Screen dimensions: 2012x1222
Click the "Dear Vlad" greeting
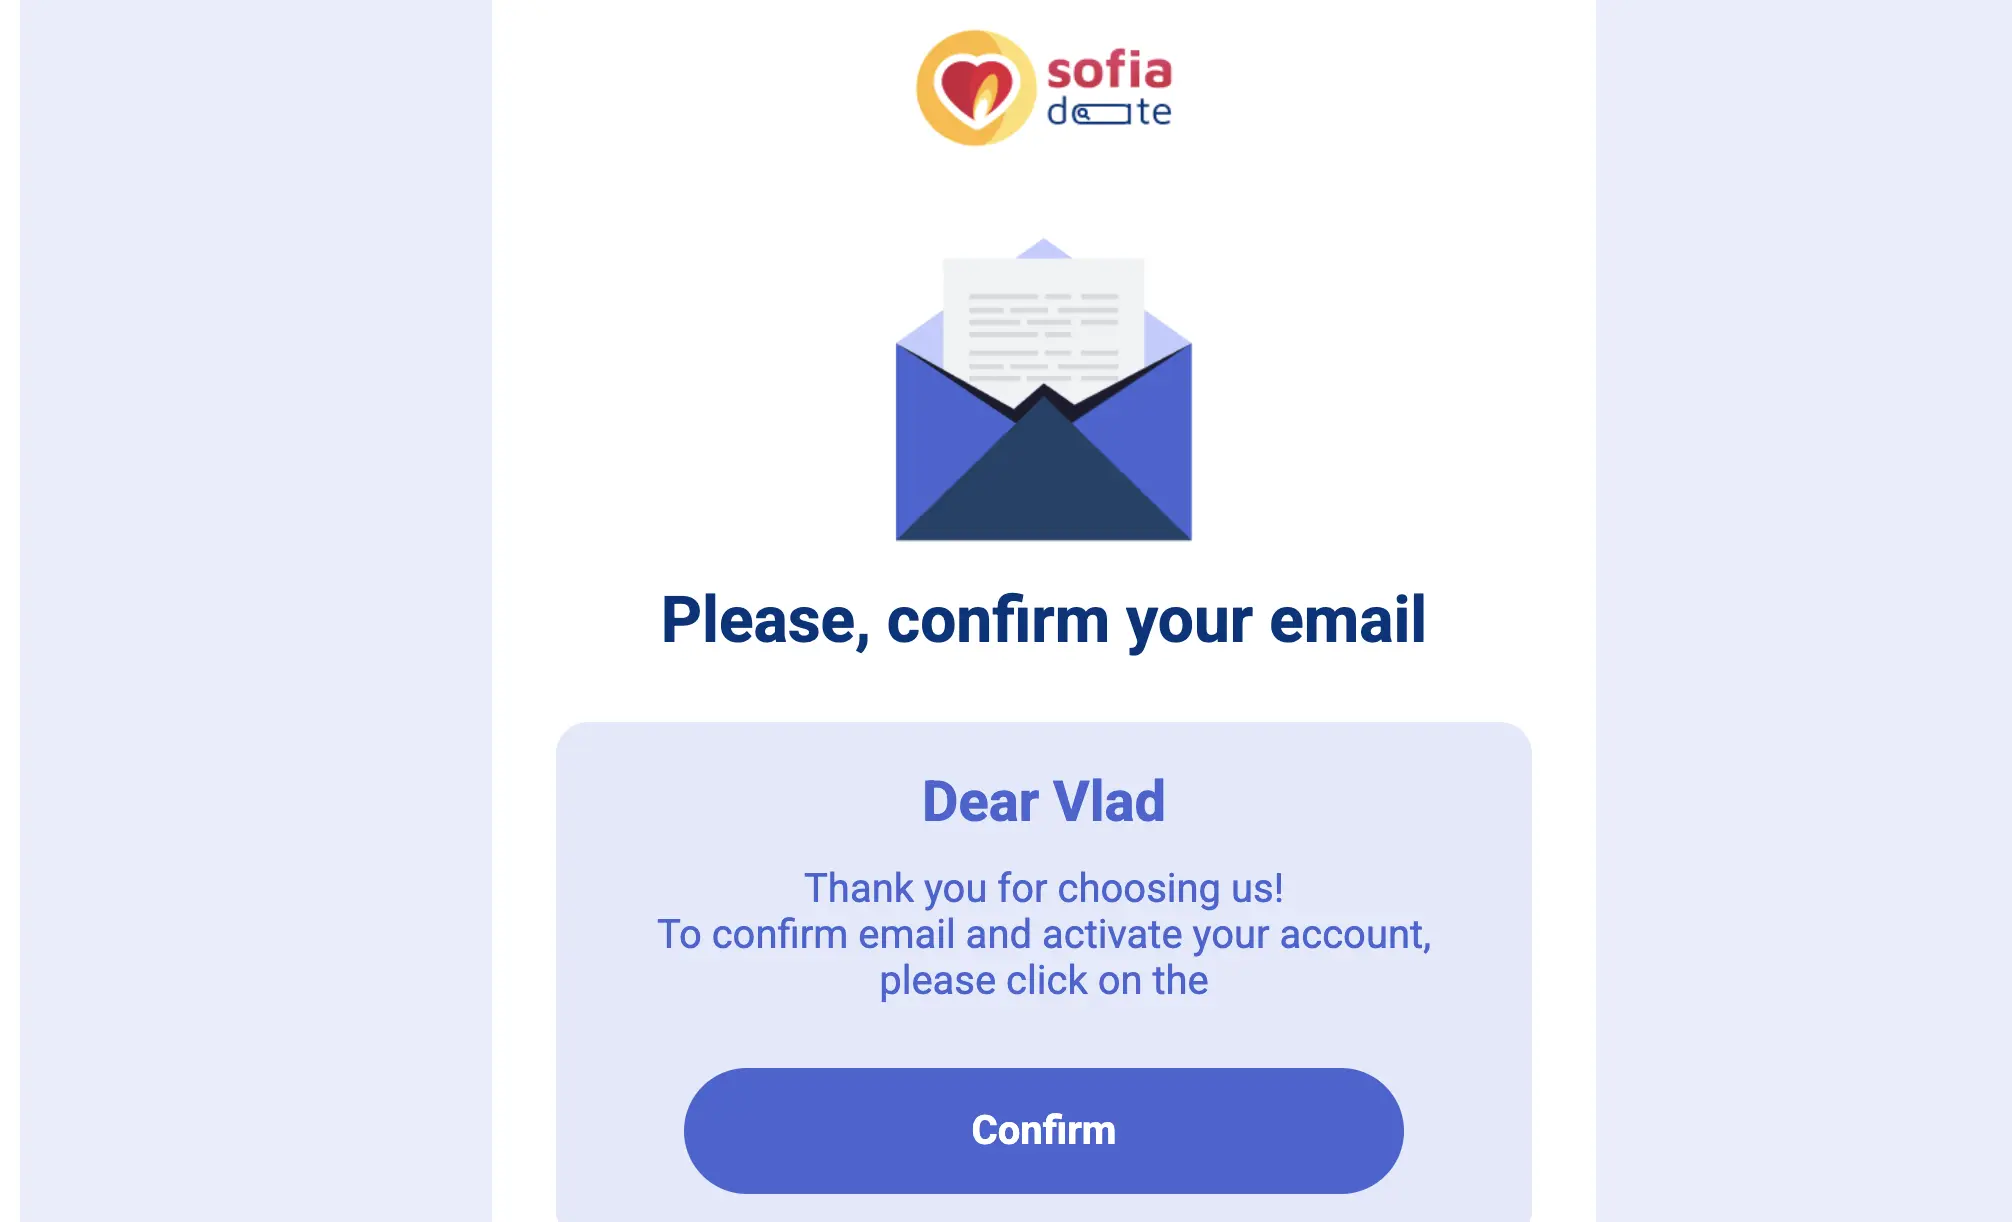click(x=1043, y=801)
